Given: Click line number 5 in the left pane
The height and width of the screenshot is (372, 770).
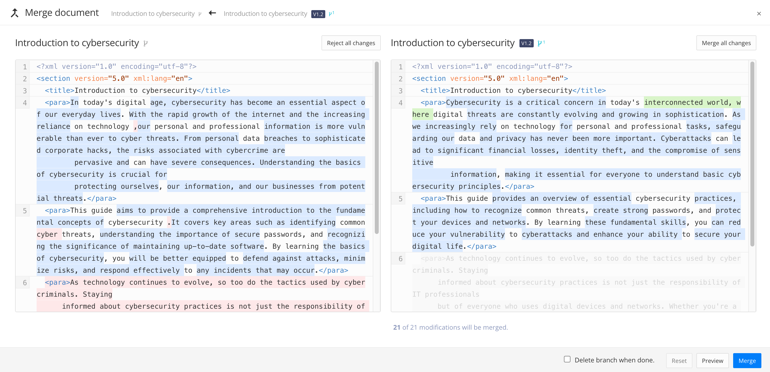Looking at the screenshot, I should tap(25, 211).
